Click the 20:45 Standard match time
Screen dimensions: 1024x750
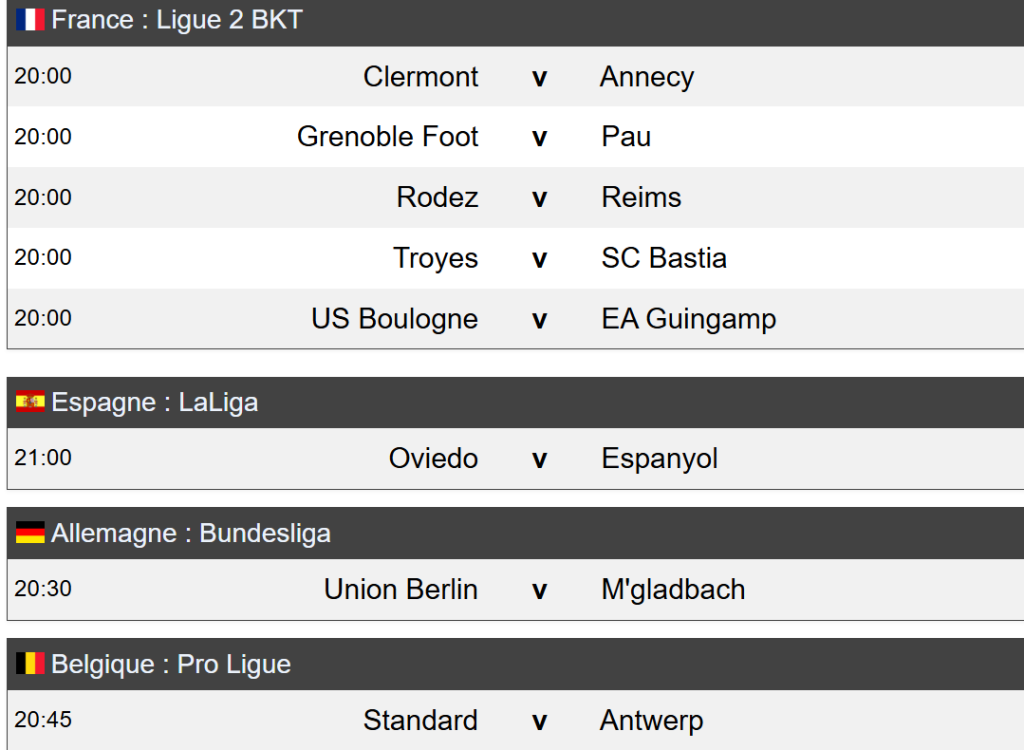(43, 720)
